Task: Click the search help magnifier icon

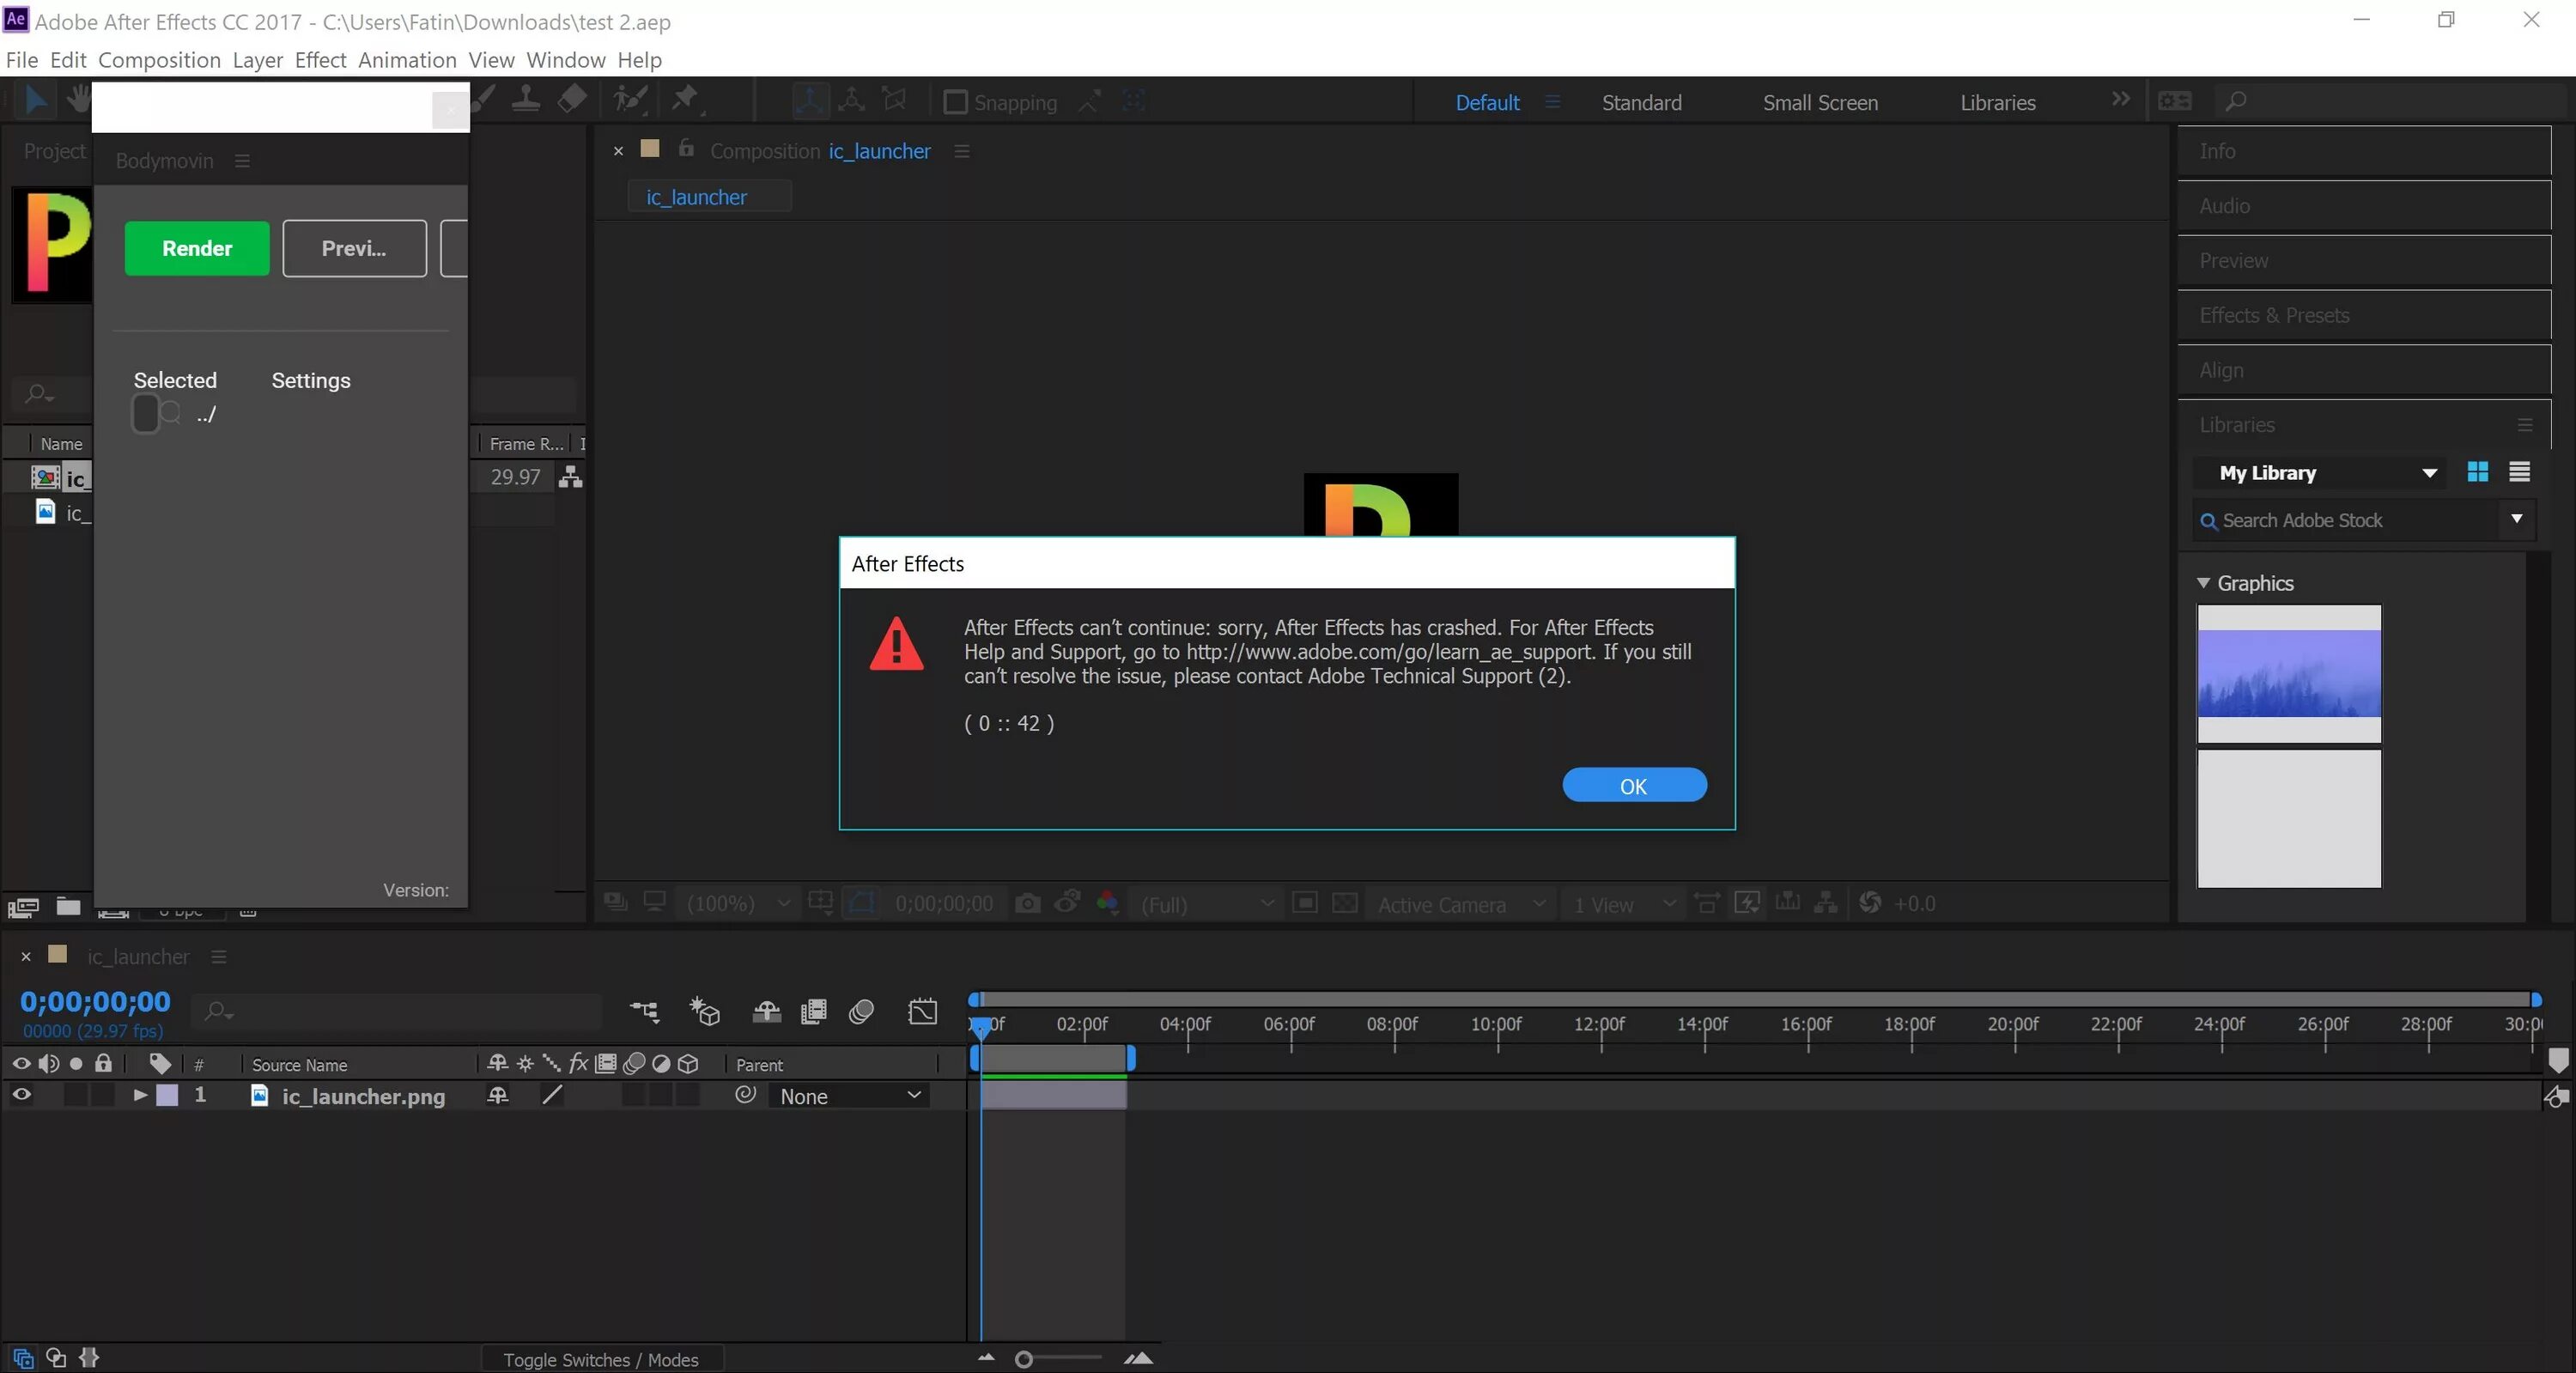Action: 2236,102
